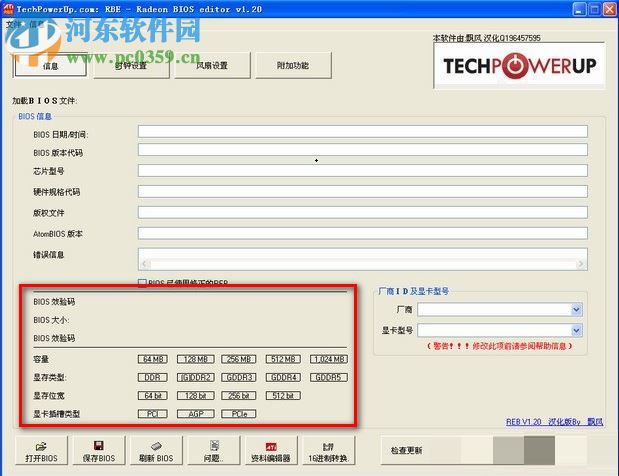The width and height of the screenshot is (619, 476).
Task: Click the GDDR4 memory type indicator
Action: [283, 377]
